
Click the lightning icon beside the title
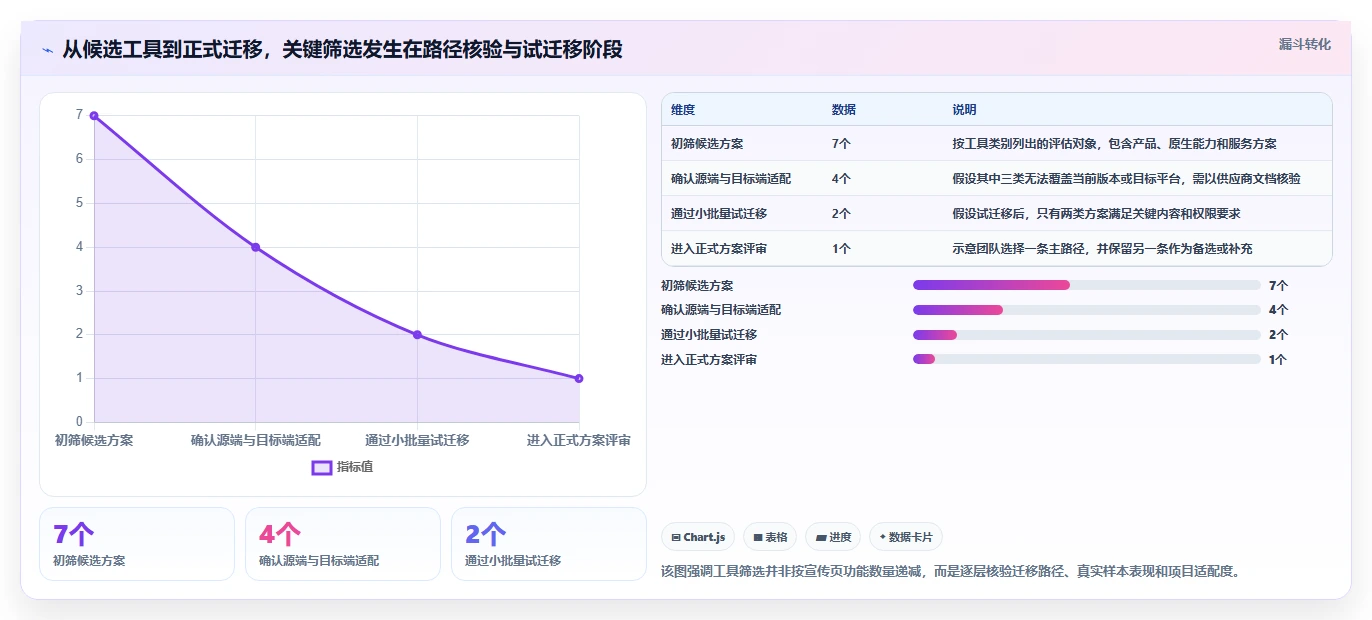click(x=47, y=50)
